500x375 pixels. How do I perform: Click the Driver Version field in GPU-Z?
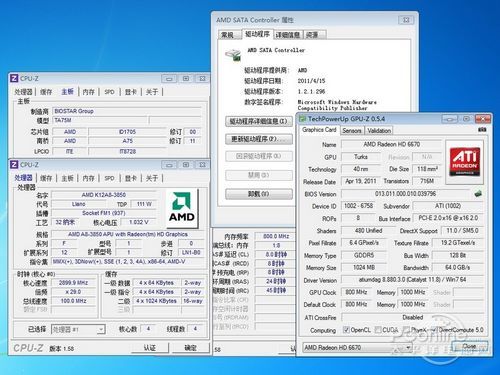click(x=412, y=280)
